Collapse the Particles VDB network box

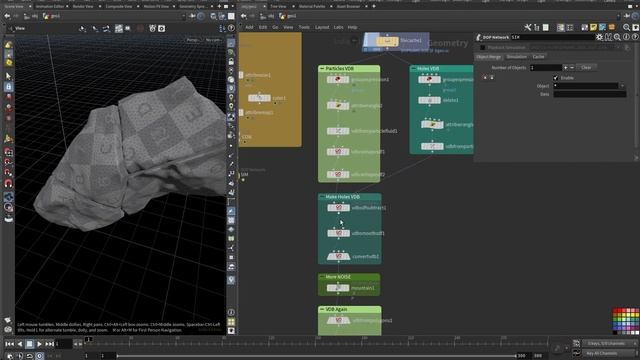click(x=322, y=69)
